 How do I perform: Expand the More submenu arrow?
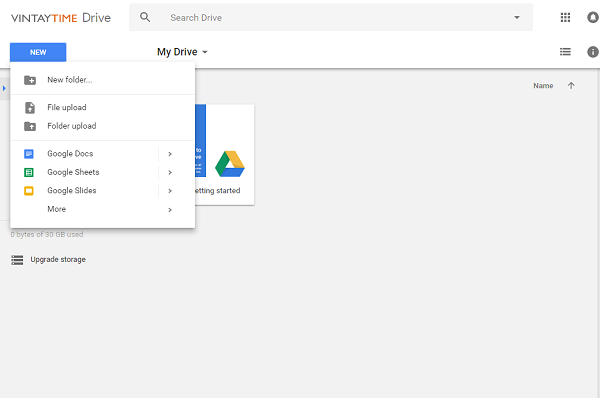click(x=170, y=210)
